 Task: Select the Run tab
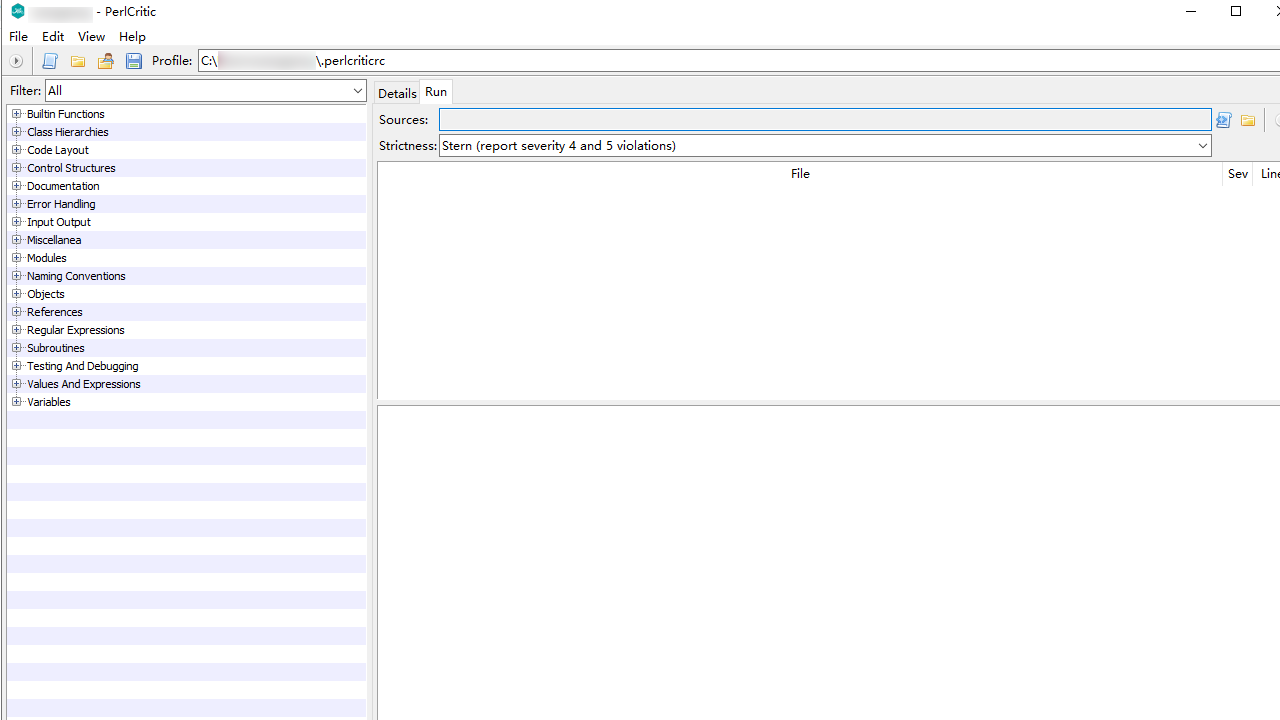[435, 91]
